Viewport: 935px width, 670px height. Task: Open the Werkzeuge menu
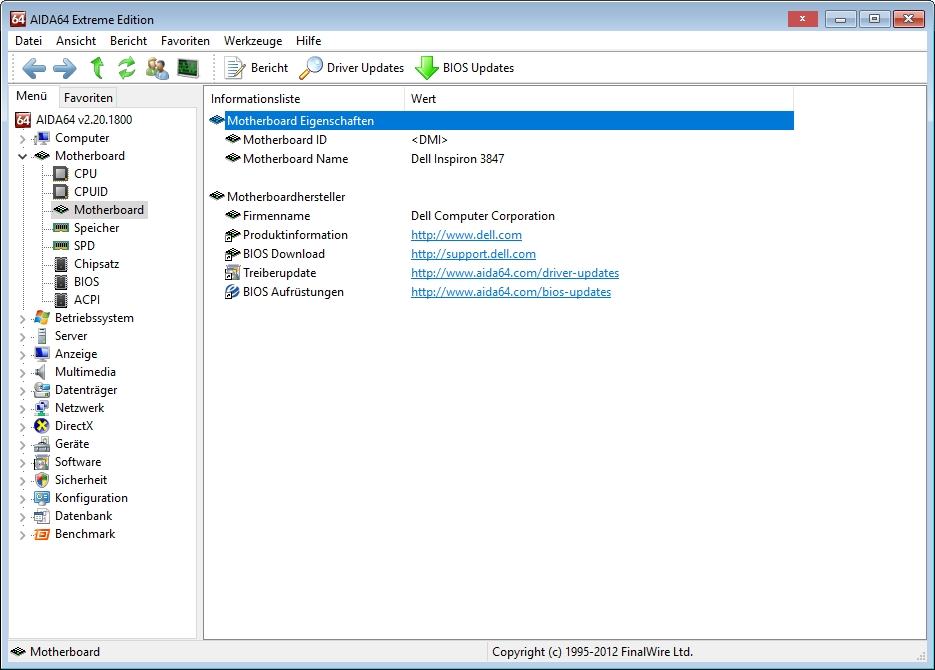pyautogui.click(x=253, y=41)
